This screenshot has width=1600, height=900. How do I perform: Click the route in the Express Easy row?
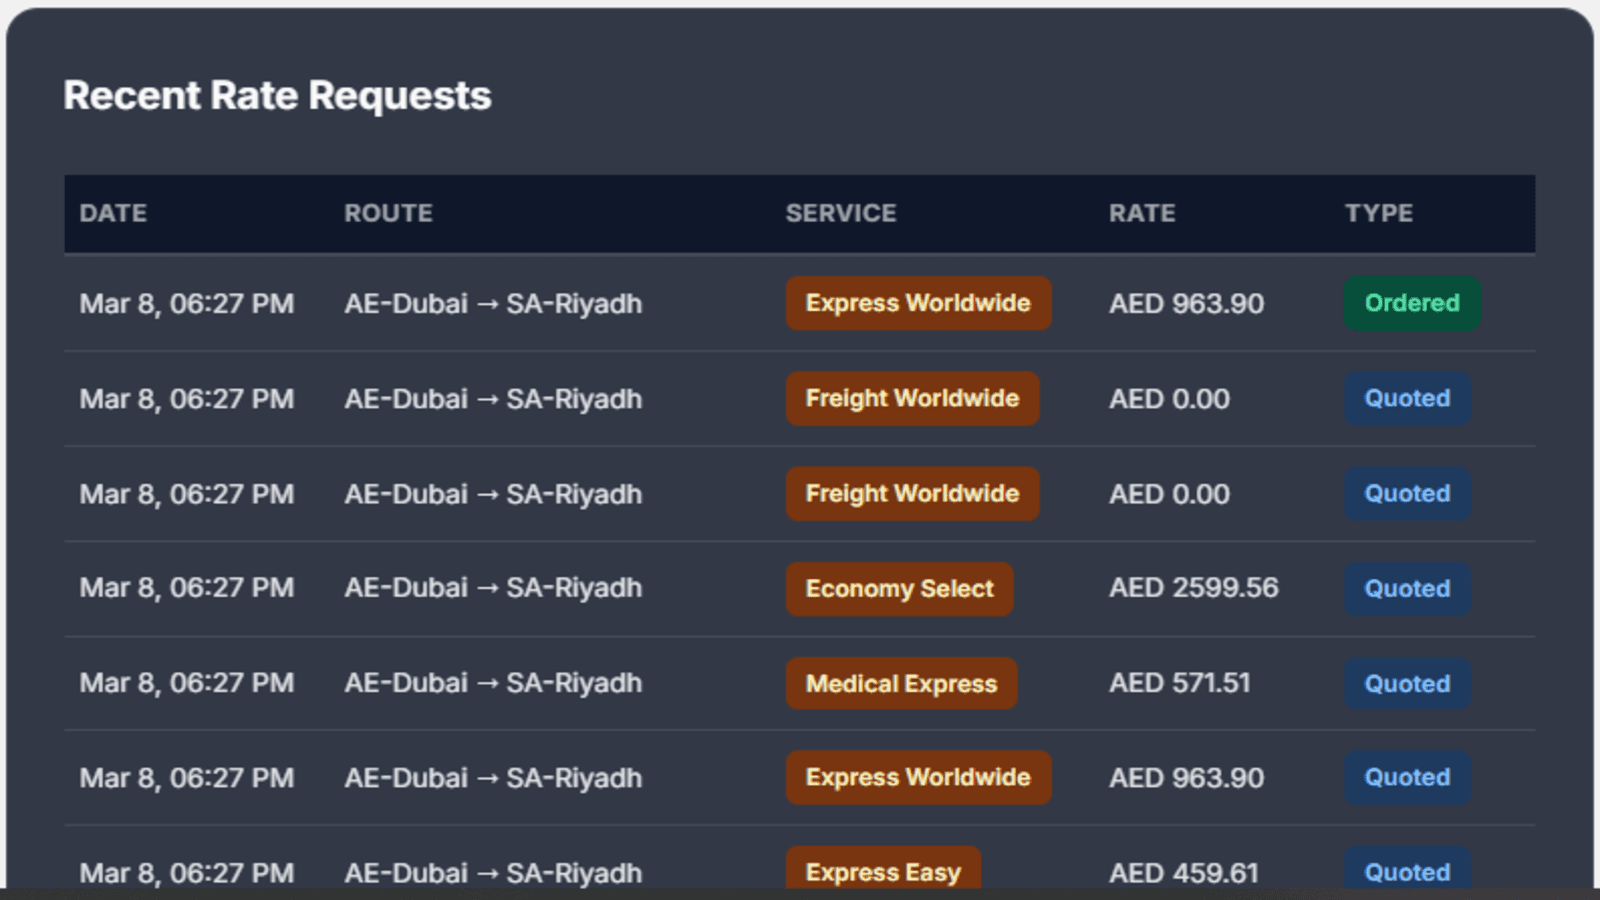(x=493, y=873)
